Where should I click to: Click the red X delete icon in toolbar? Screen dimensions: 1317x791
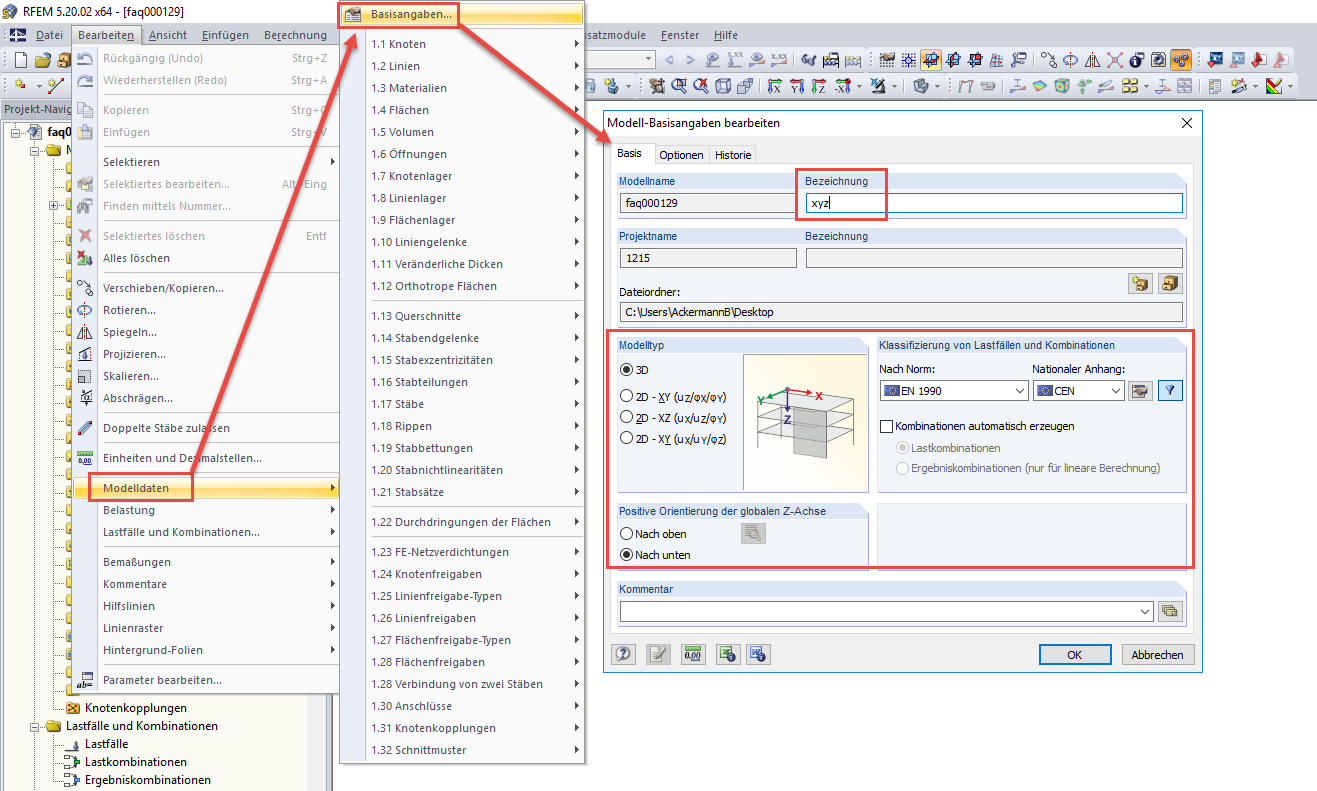pyautogui.click(x=1114, y=60)
